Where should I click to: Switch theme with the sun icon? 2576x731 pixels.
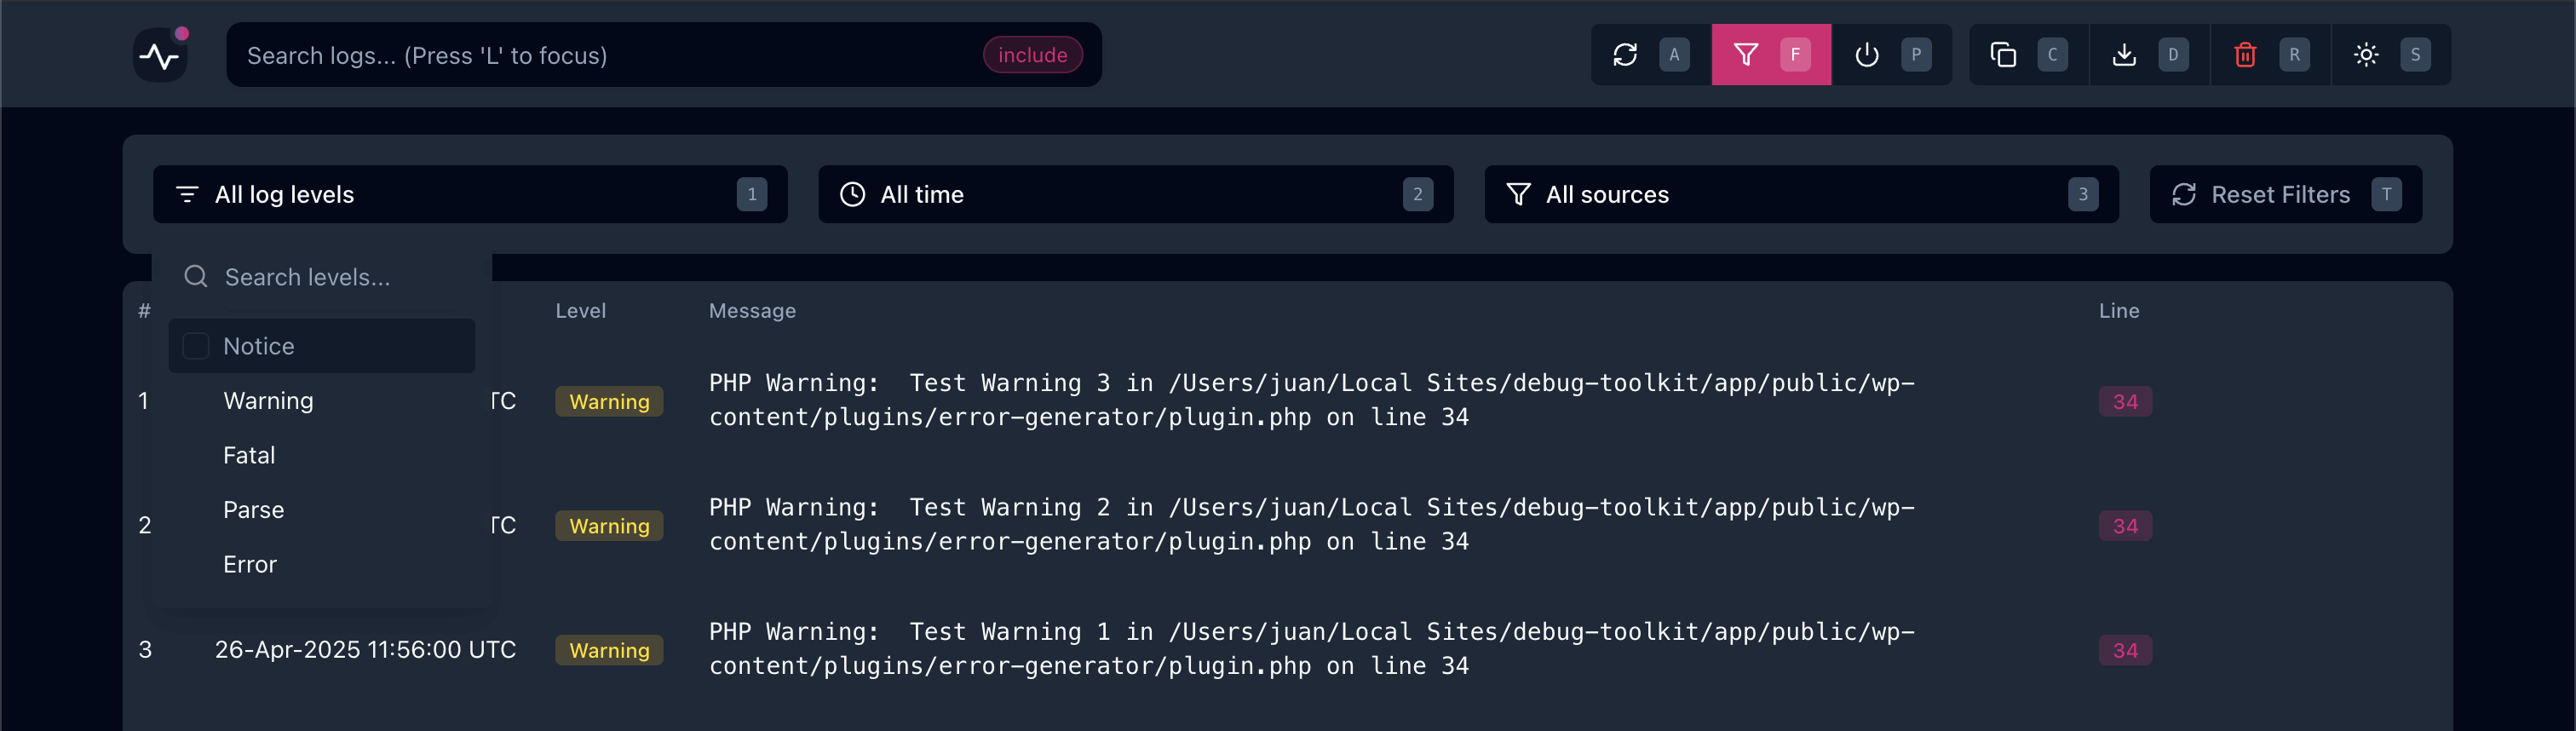(2366, 55)
